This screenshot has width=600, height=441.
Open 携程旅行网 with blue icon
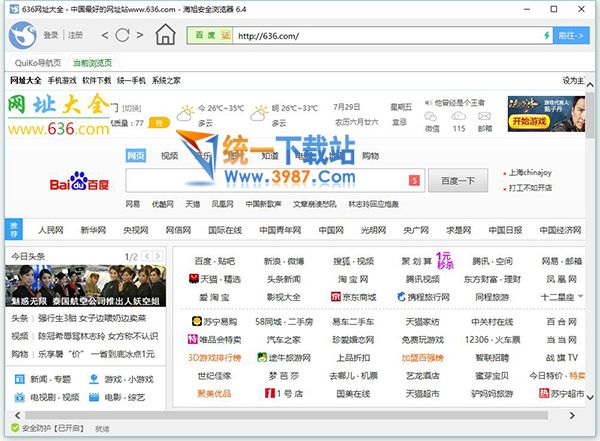tap(423, 297)
